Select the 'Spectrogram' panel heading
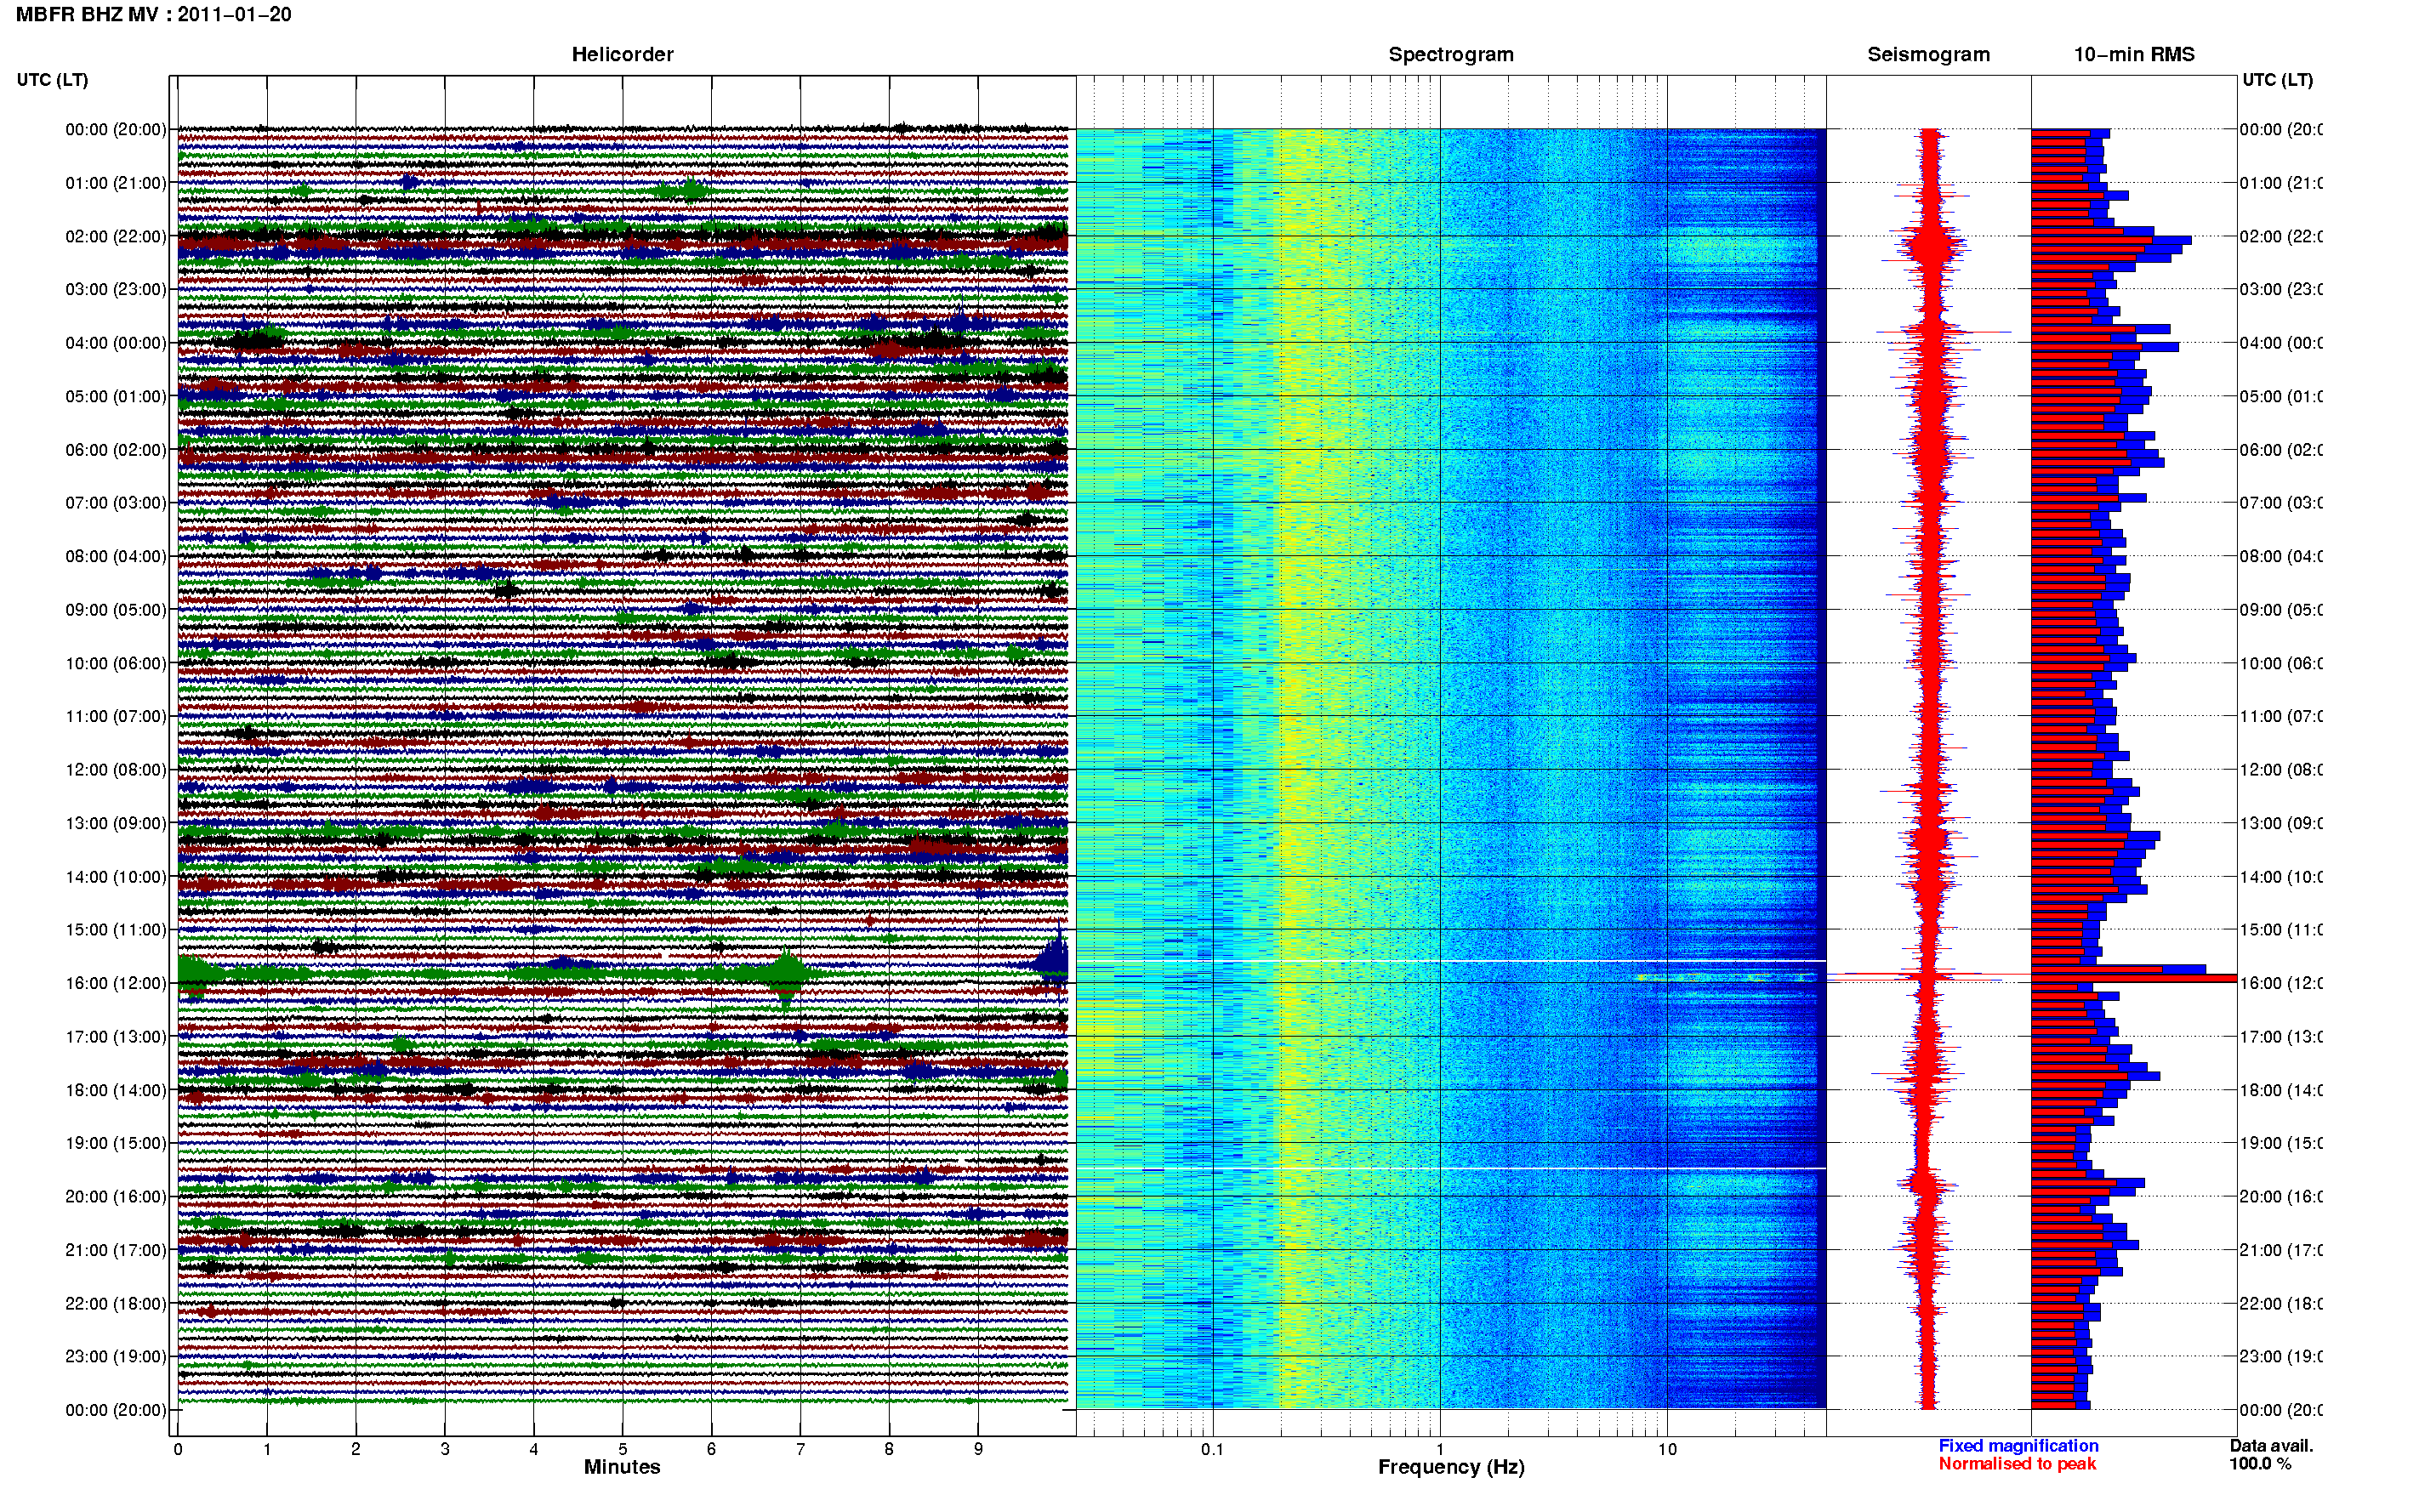2419x1512 pixels. tap(1450, 54)
